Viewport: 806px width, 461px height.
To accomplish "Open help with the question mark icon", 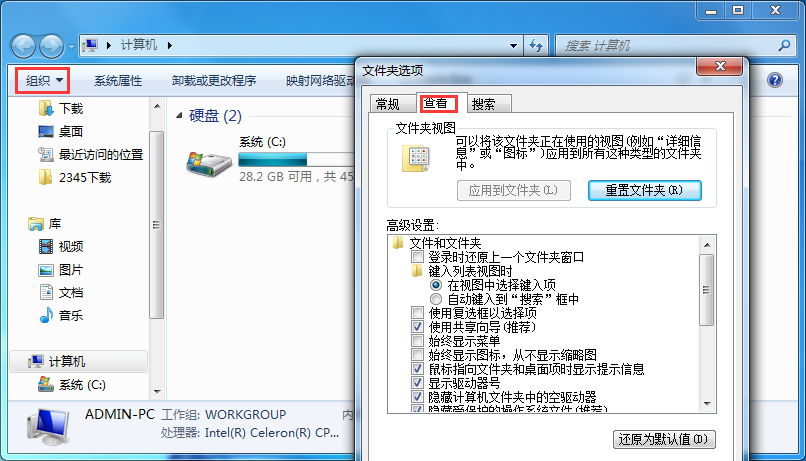I will click(773, 80).
